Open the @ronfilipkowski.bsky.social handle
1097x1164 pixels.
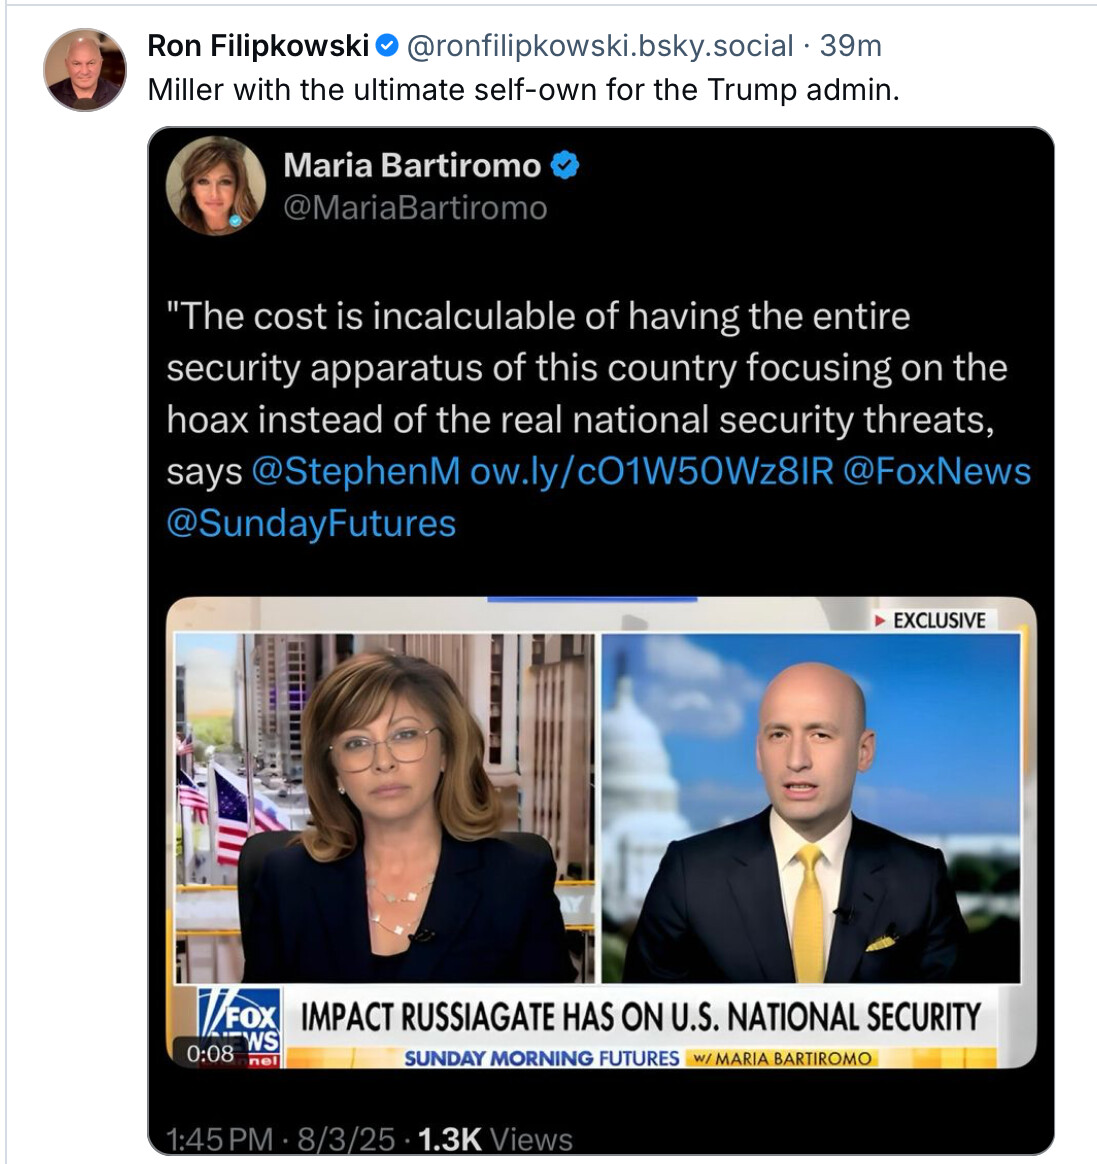(x=600, y=45)
